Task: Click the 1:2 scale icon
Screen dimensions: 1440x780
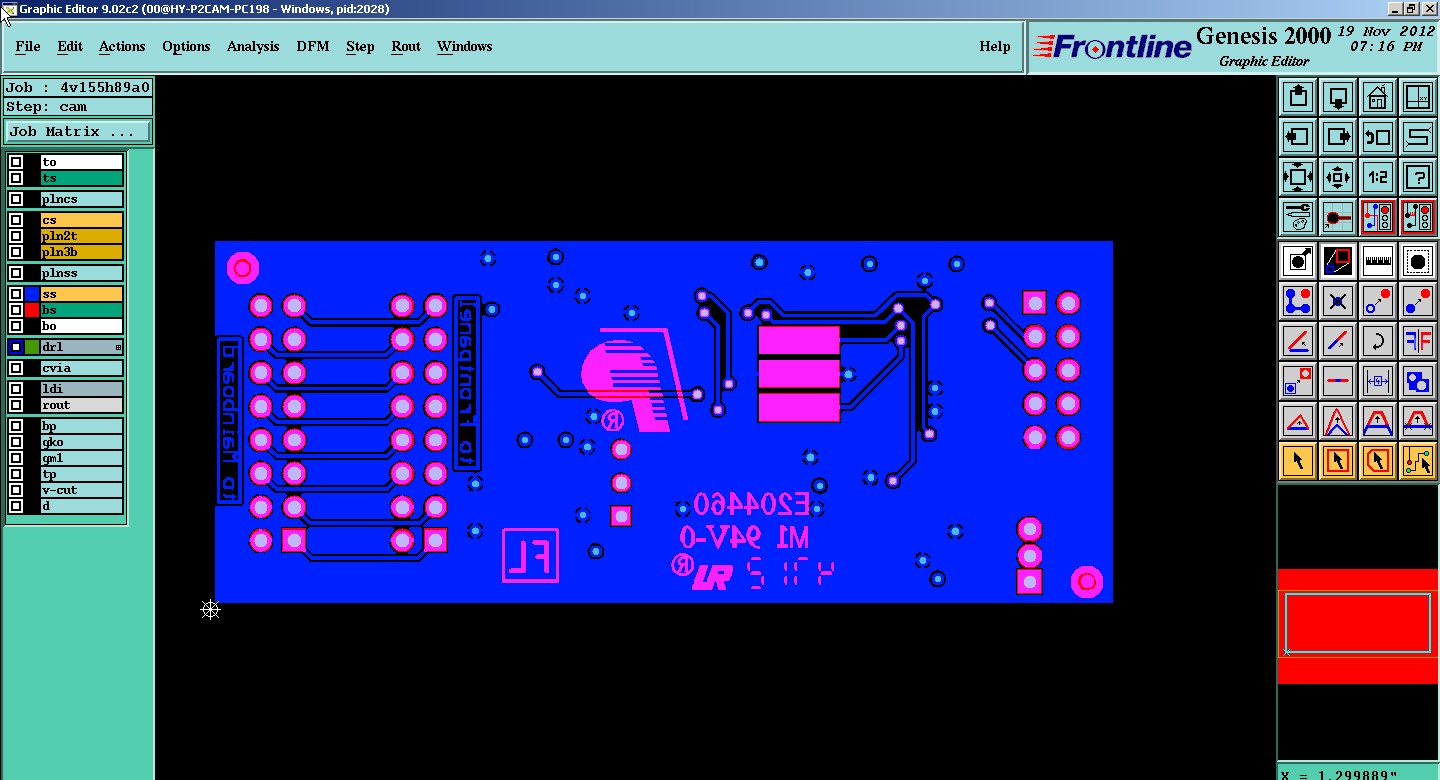Action: (x=1378, y=177)
